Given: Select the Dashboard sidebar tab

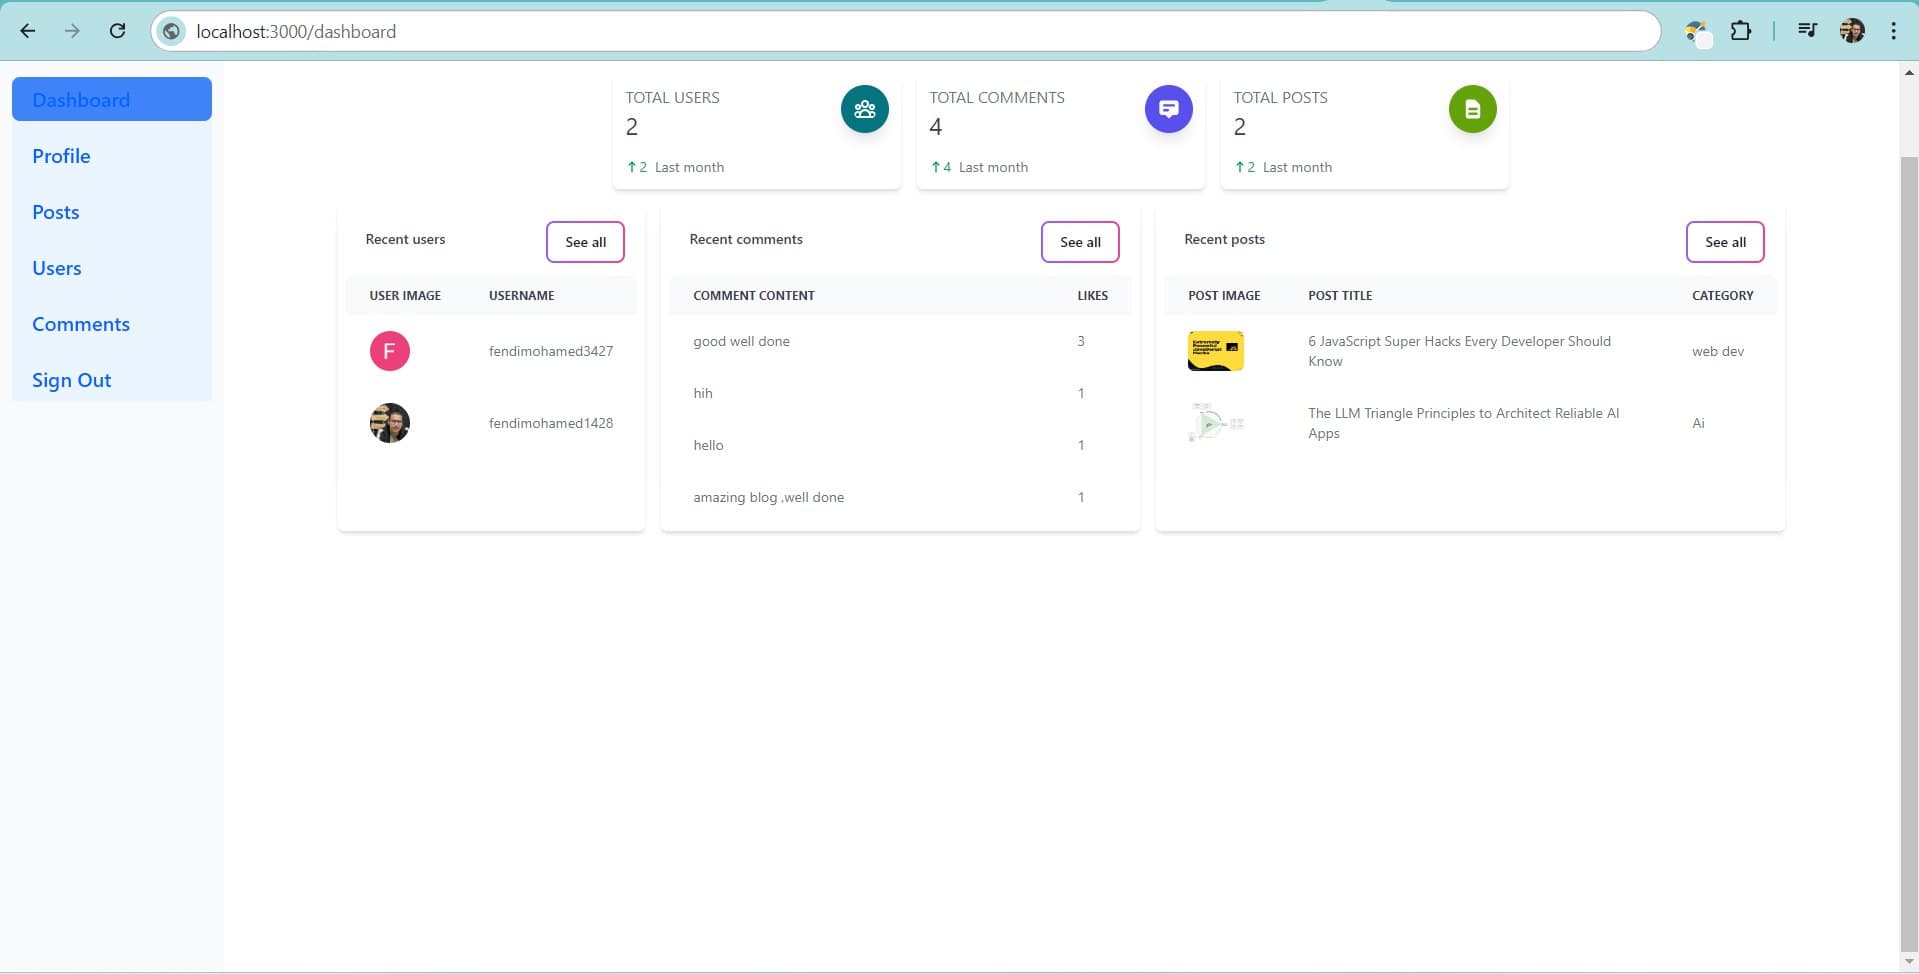Looking at the screenshot, I should coord(111,100).
